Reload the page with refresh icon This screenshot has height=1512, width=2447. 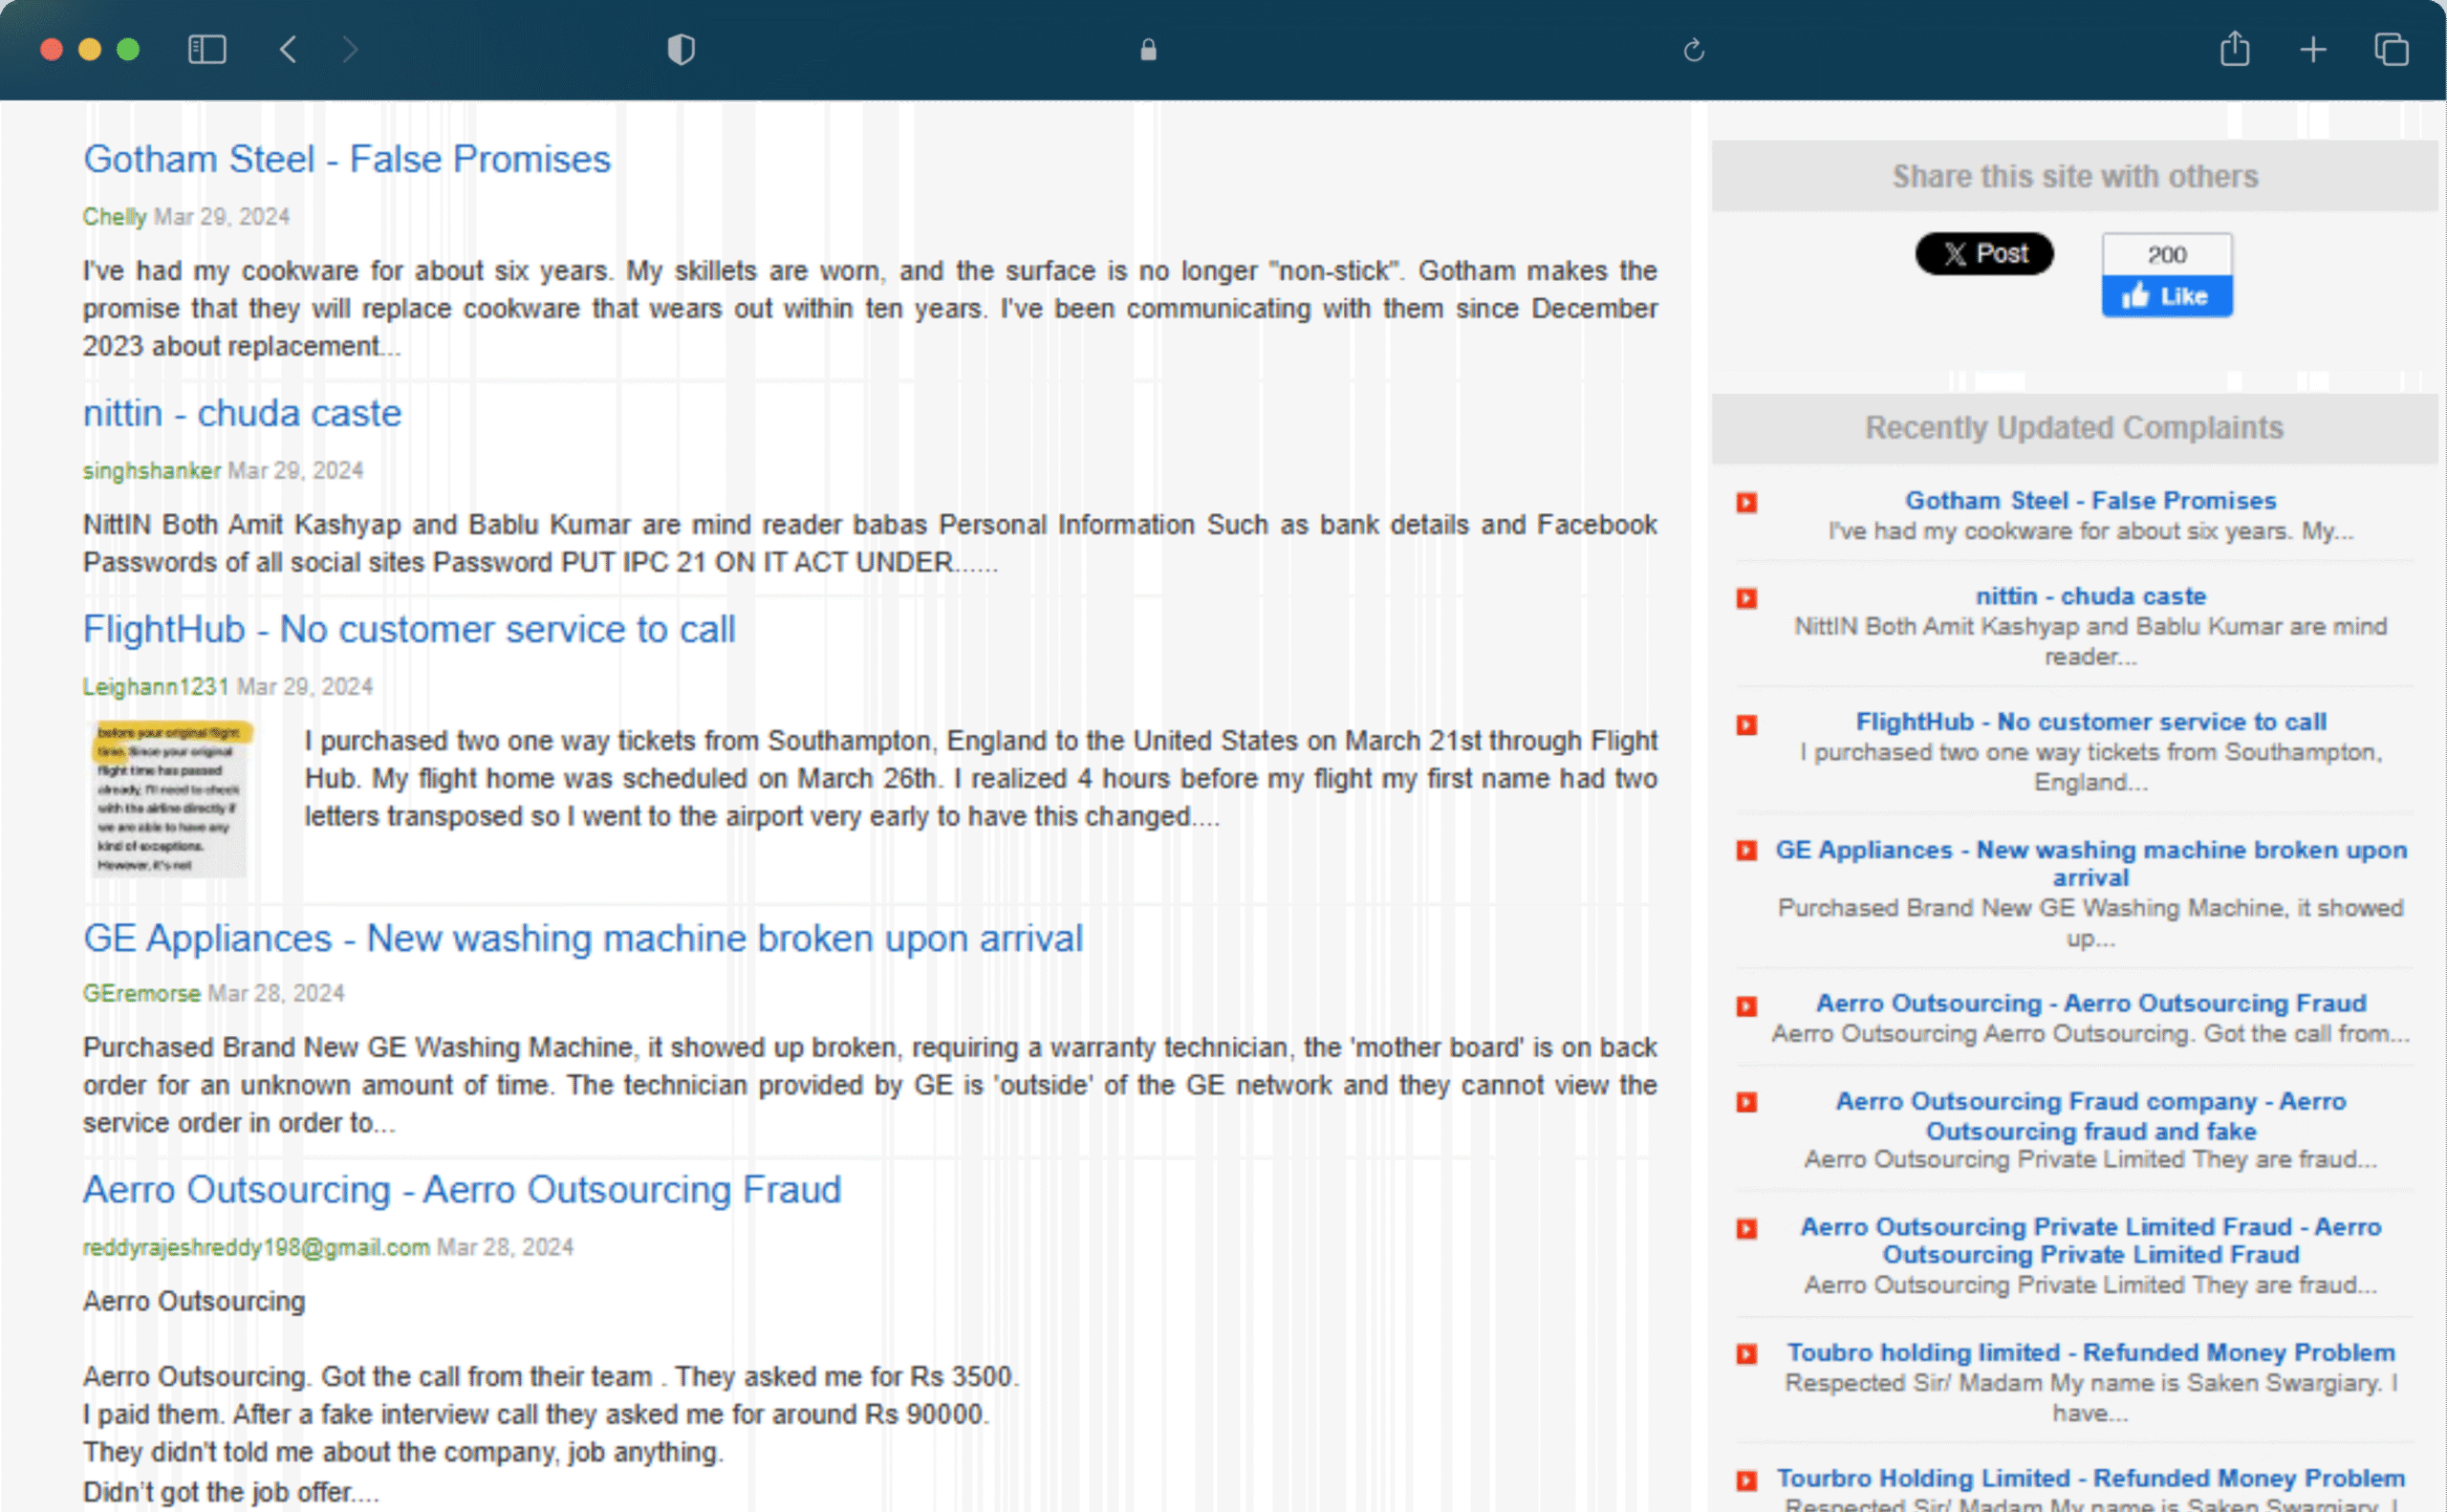(1693, 50)
